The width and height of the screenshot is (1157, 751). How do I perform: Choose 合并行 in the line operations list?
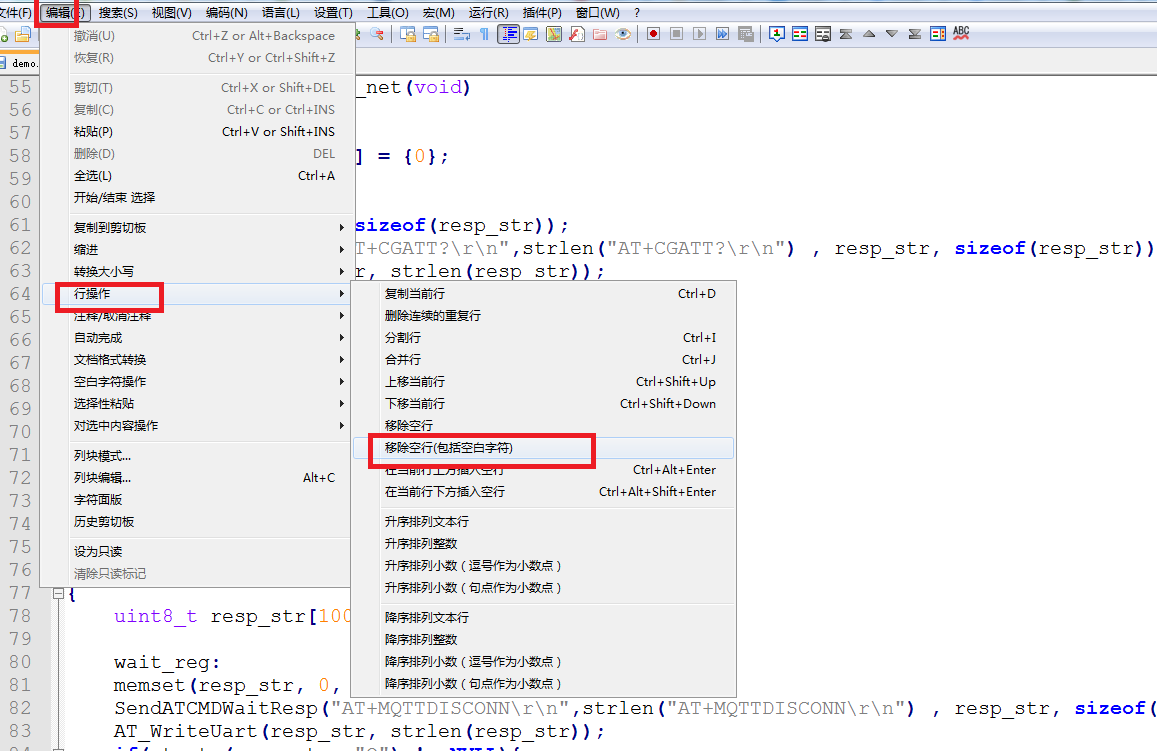pos(403,359)
